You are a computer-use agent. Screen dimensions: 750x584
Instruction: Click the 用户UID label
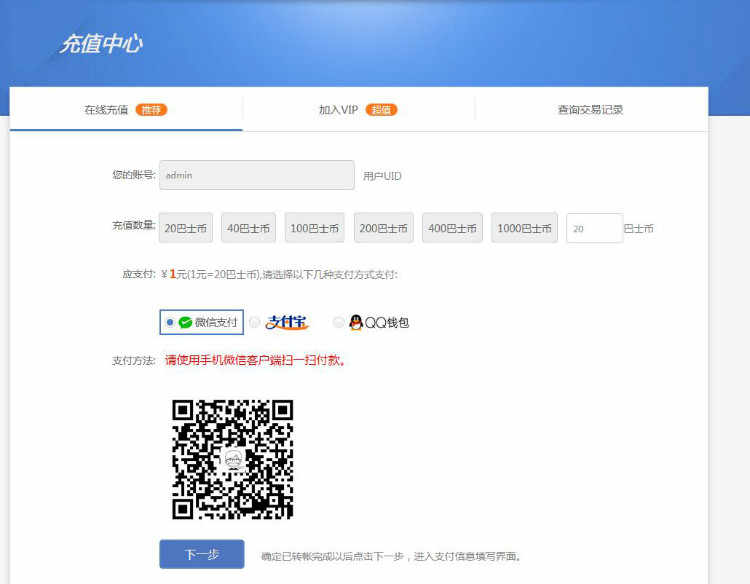tap(382, 176)
